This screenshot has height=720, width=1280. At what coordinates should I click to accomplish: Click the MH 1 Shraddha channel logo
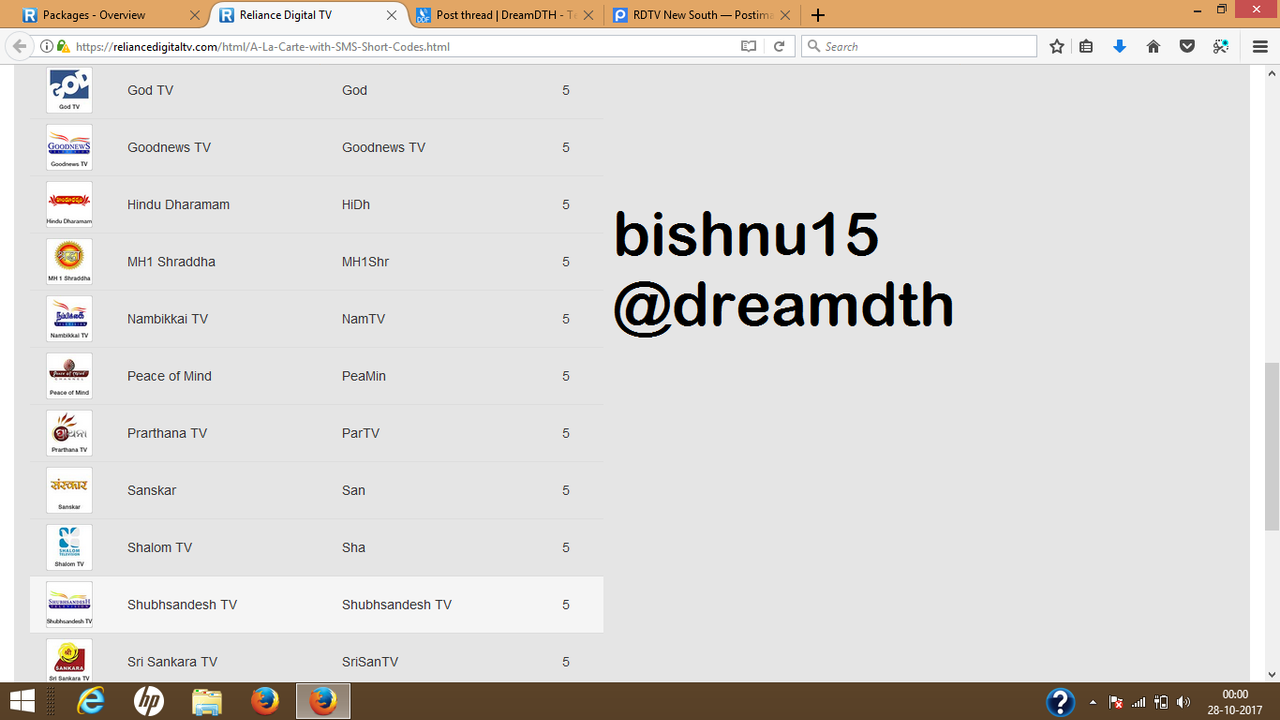point(69,261)
